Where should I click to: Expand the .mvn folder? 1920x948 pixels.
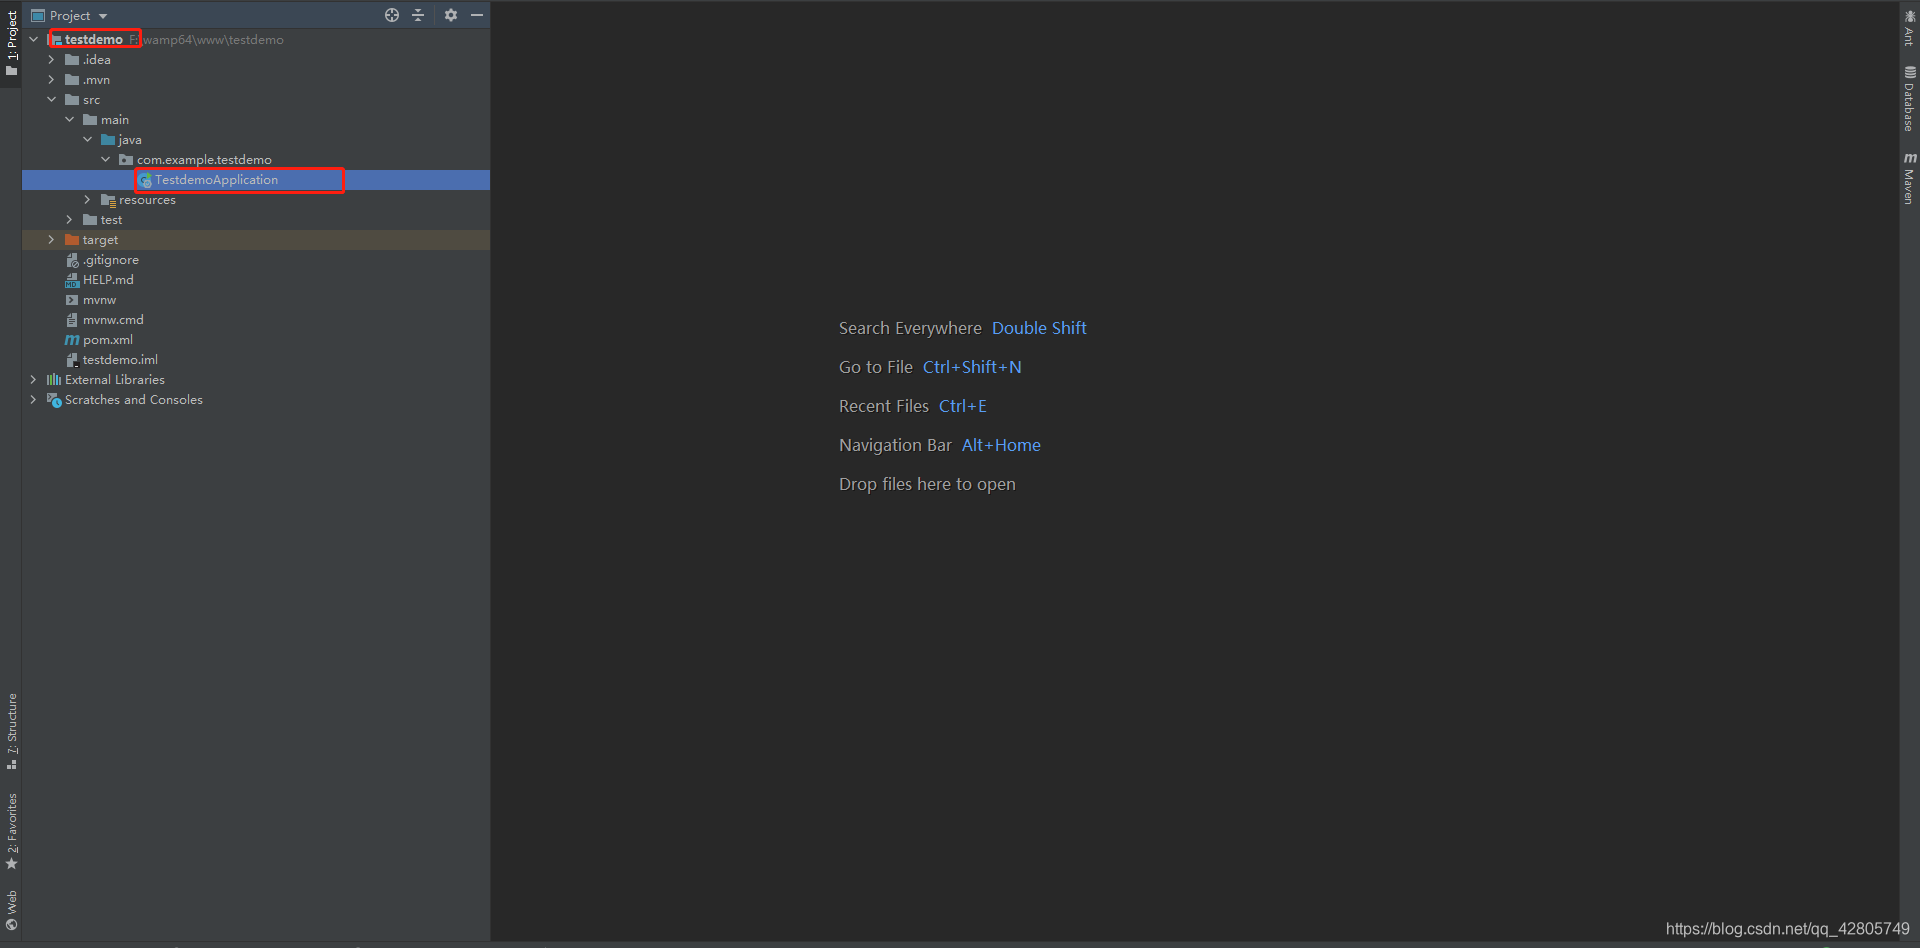[51, 79]
